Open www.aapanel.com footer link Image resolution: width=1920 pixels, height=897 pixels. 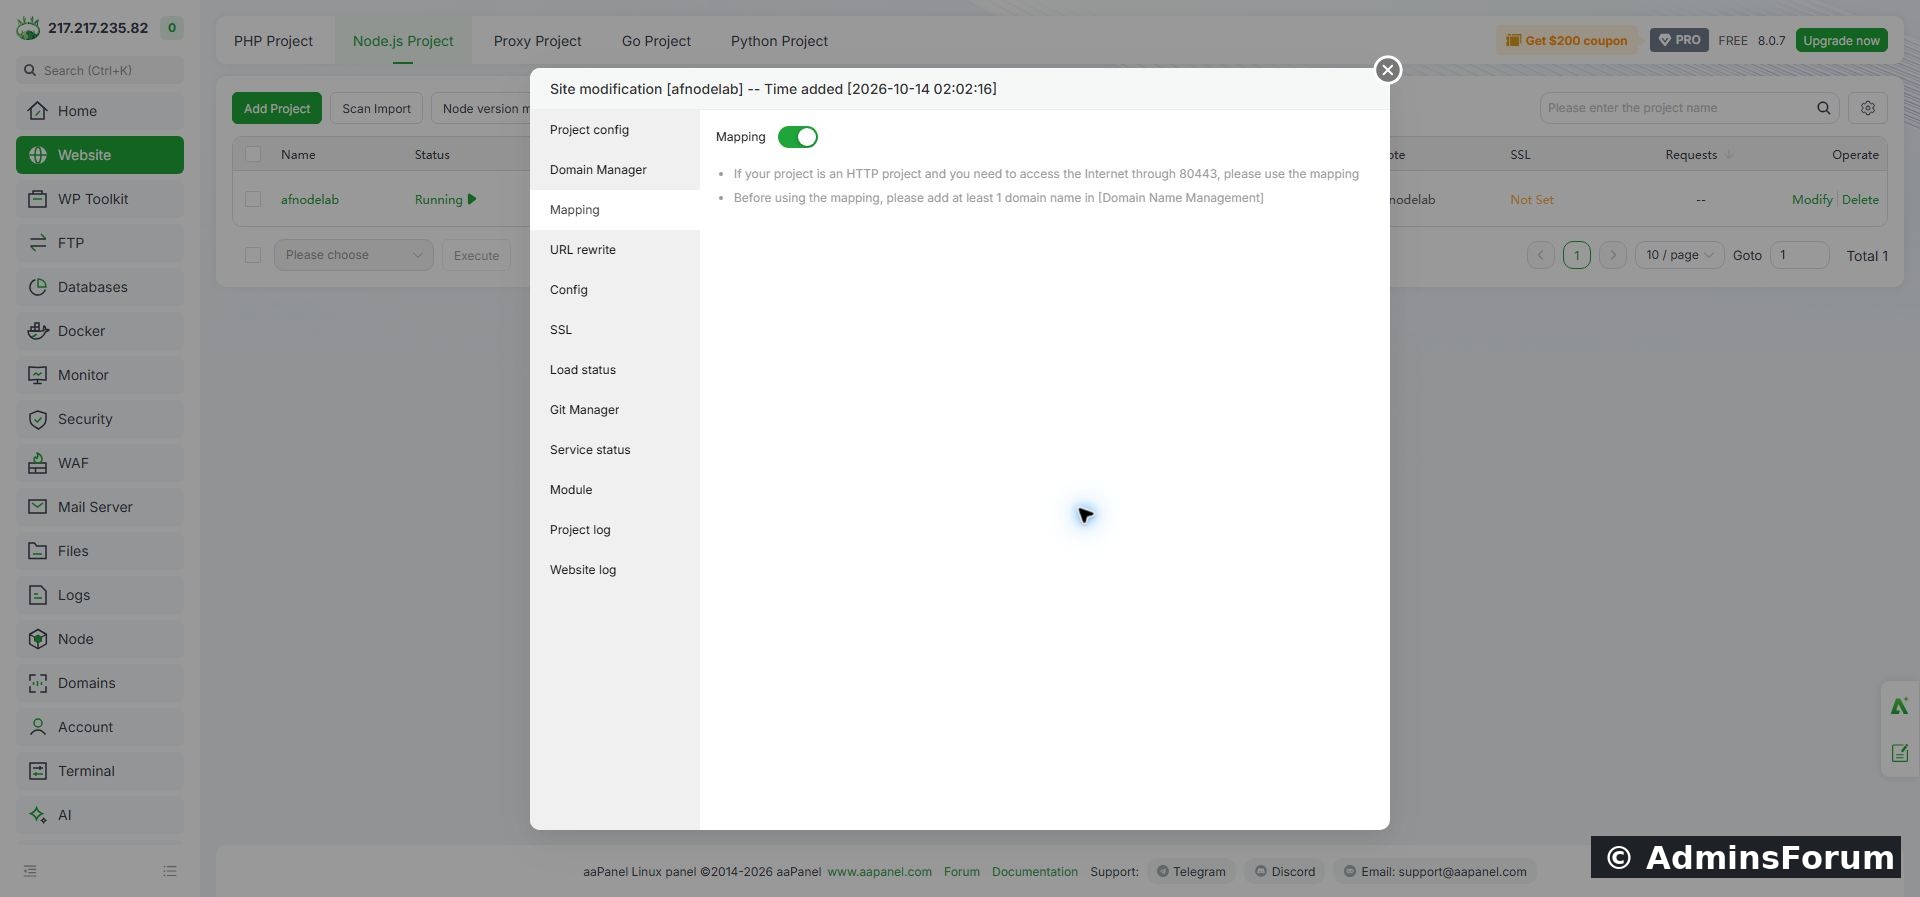click(x=879, y=871)
